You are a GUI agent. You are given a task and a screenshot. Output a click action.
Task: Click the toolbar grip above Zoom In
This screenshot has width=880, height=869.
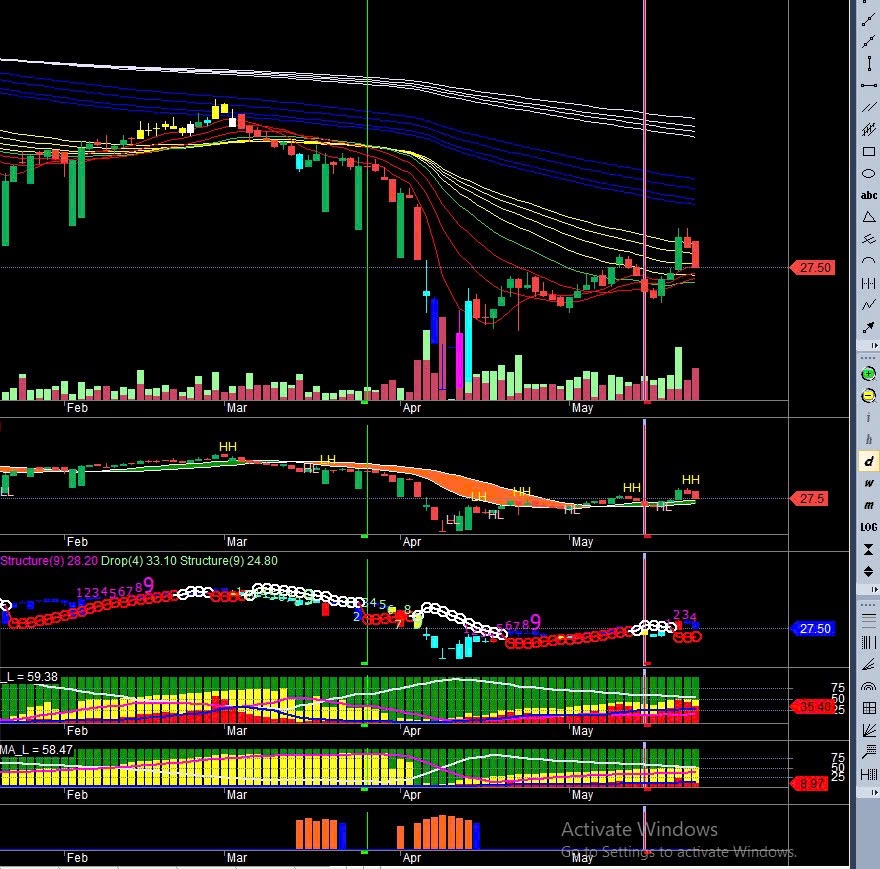tap(868, 358)
